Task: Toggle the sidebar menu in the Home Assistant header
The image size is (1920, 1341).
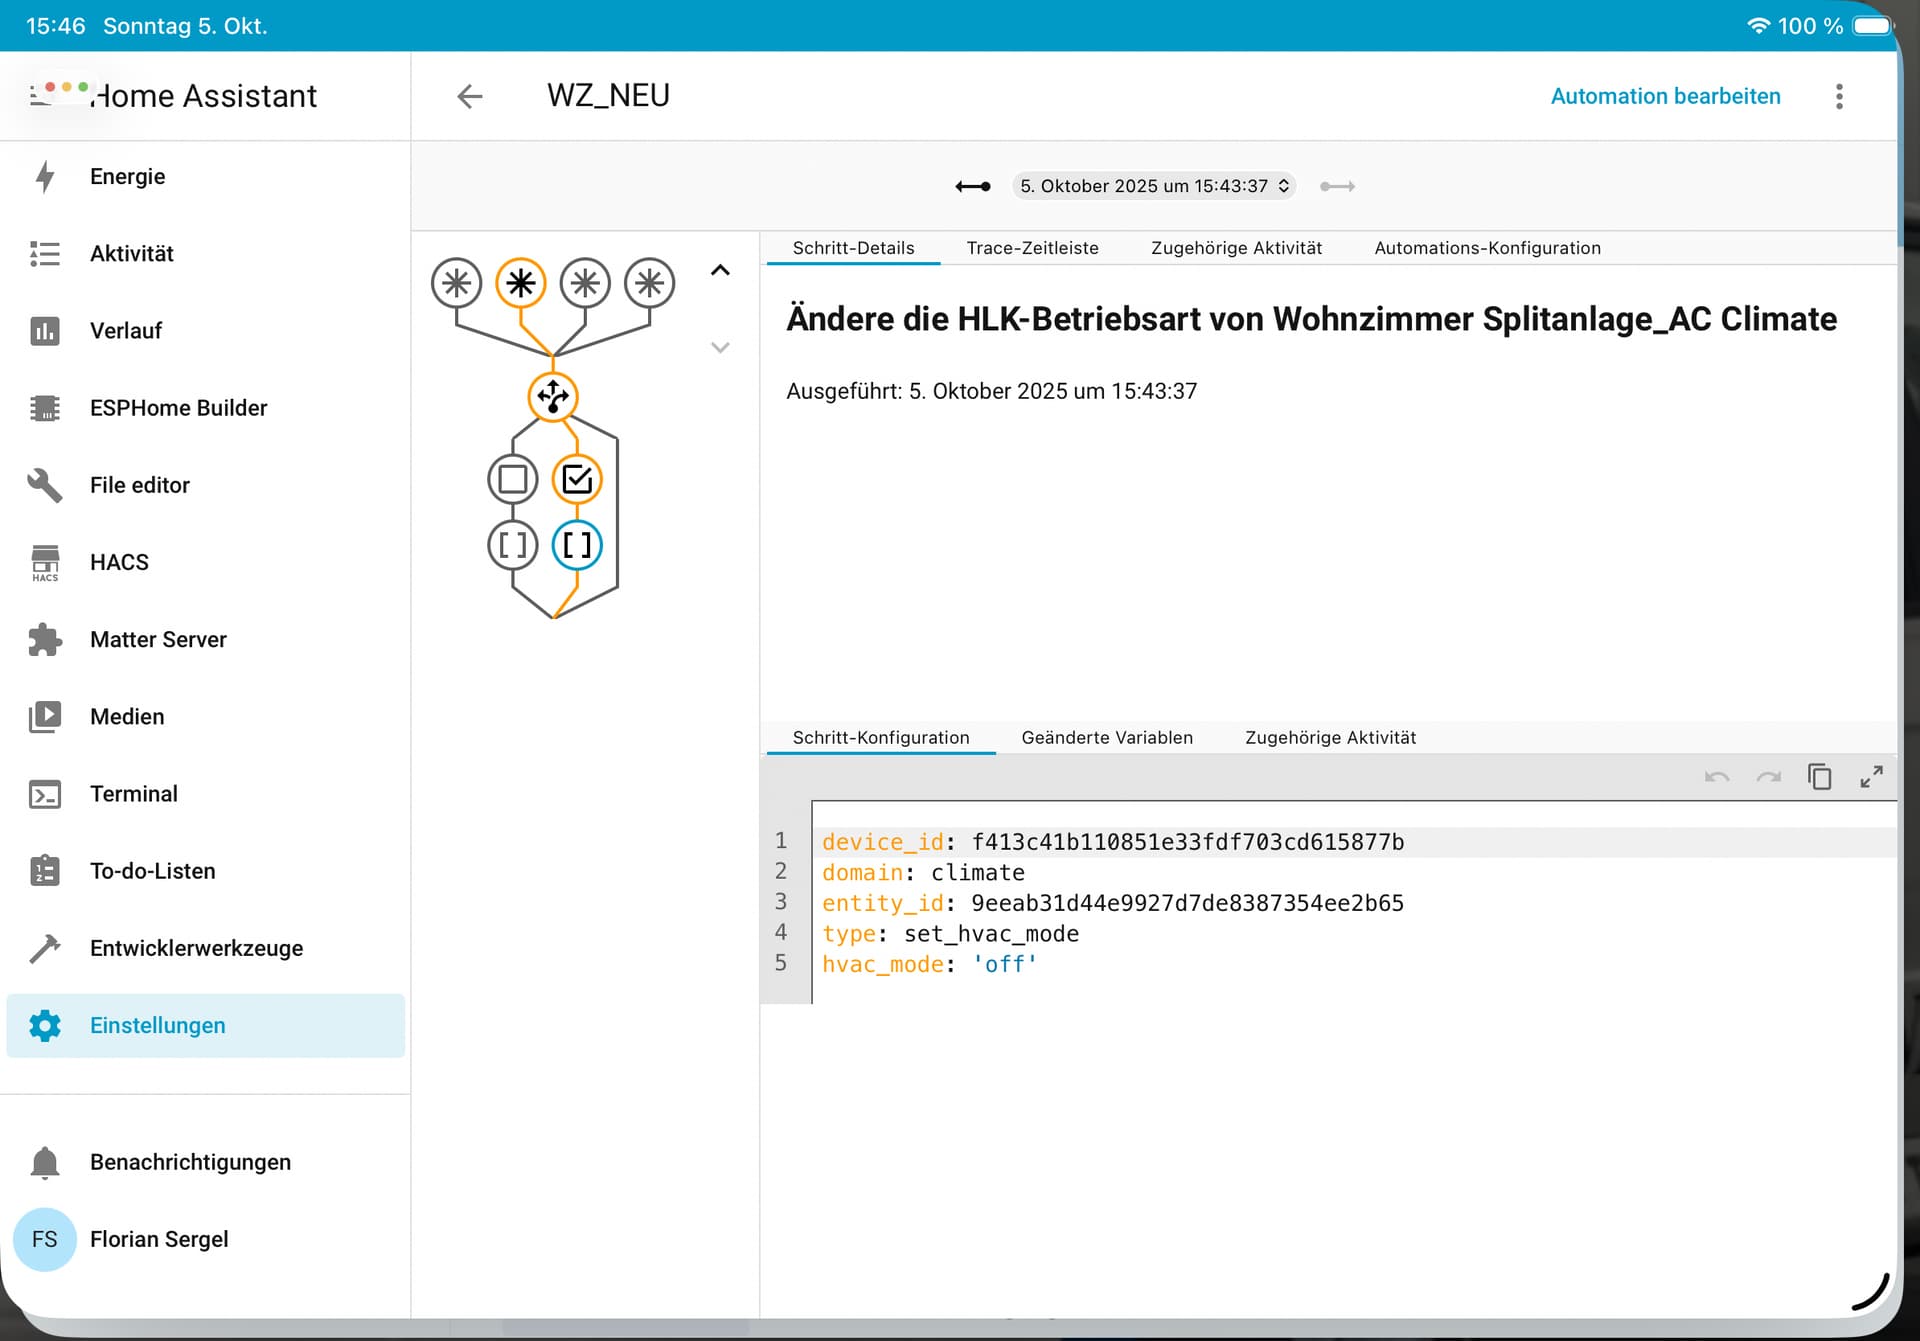Action: tap(42, 96)
